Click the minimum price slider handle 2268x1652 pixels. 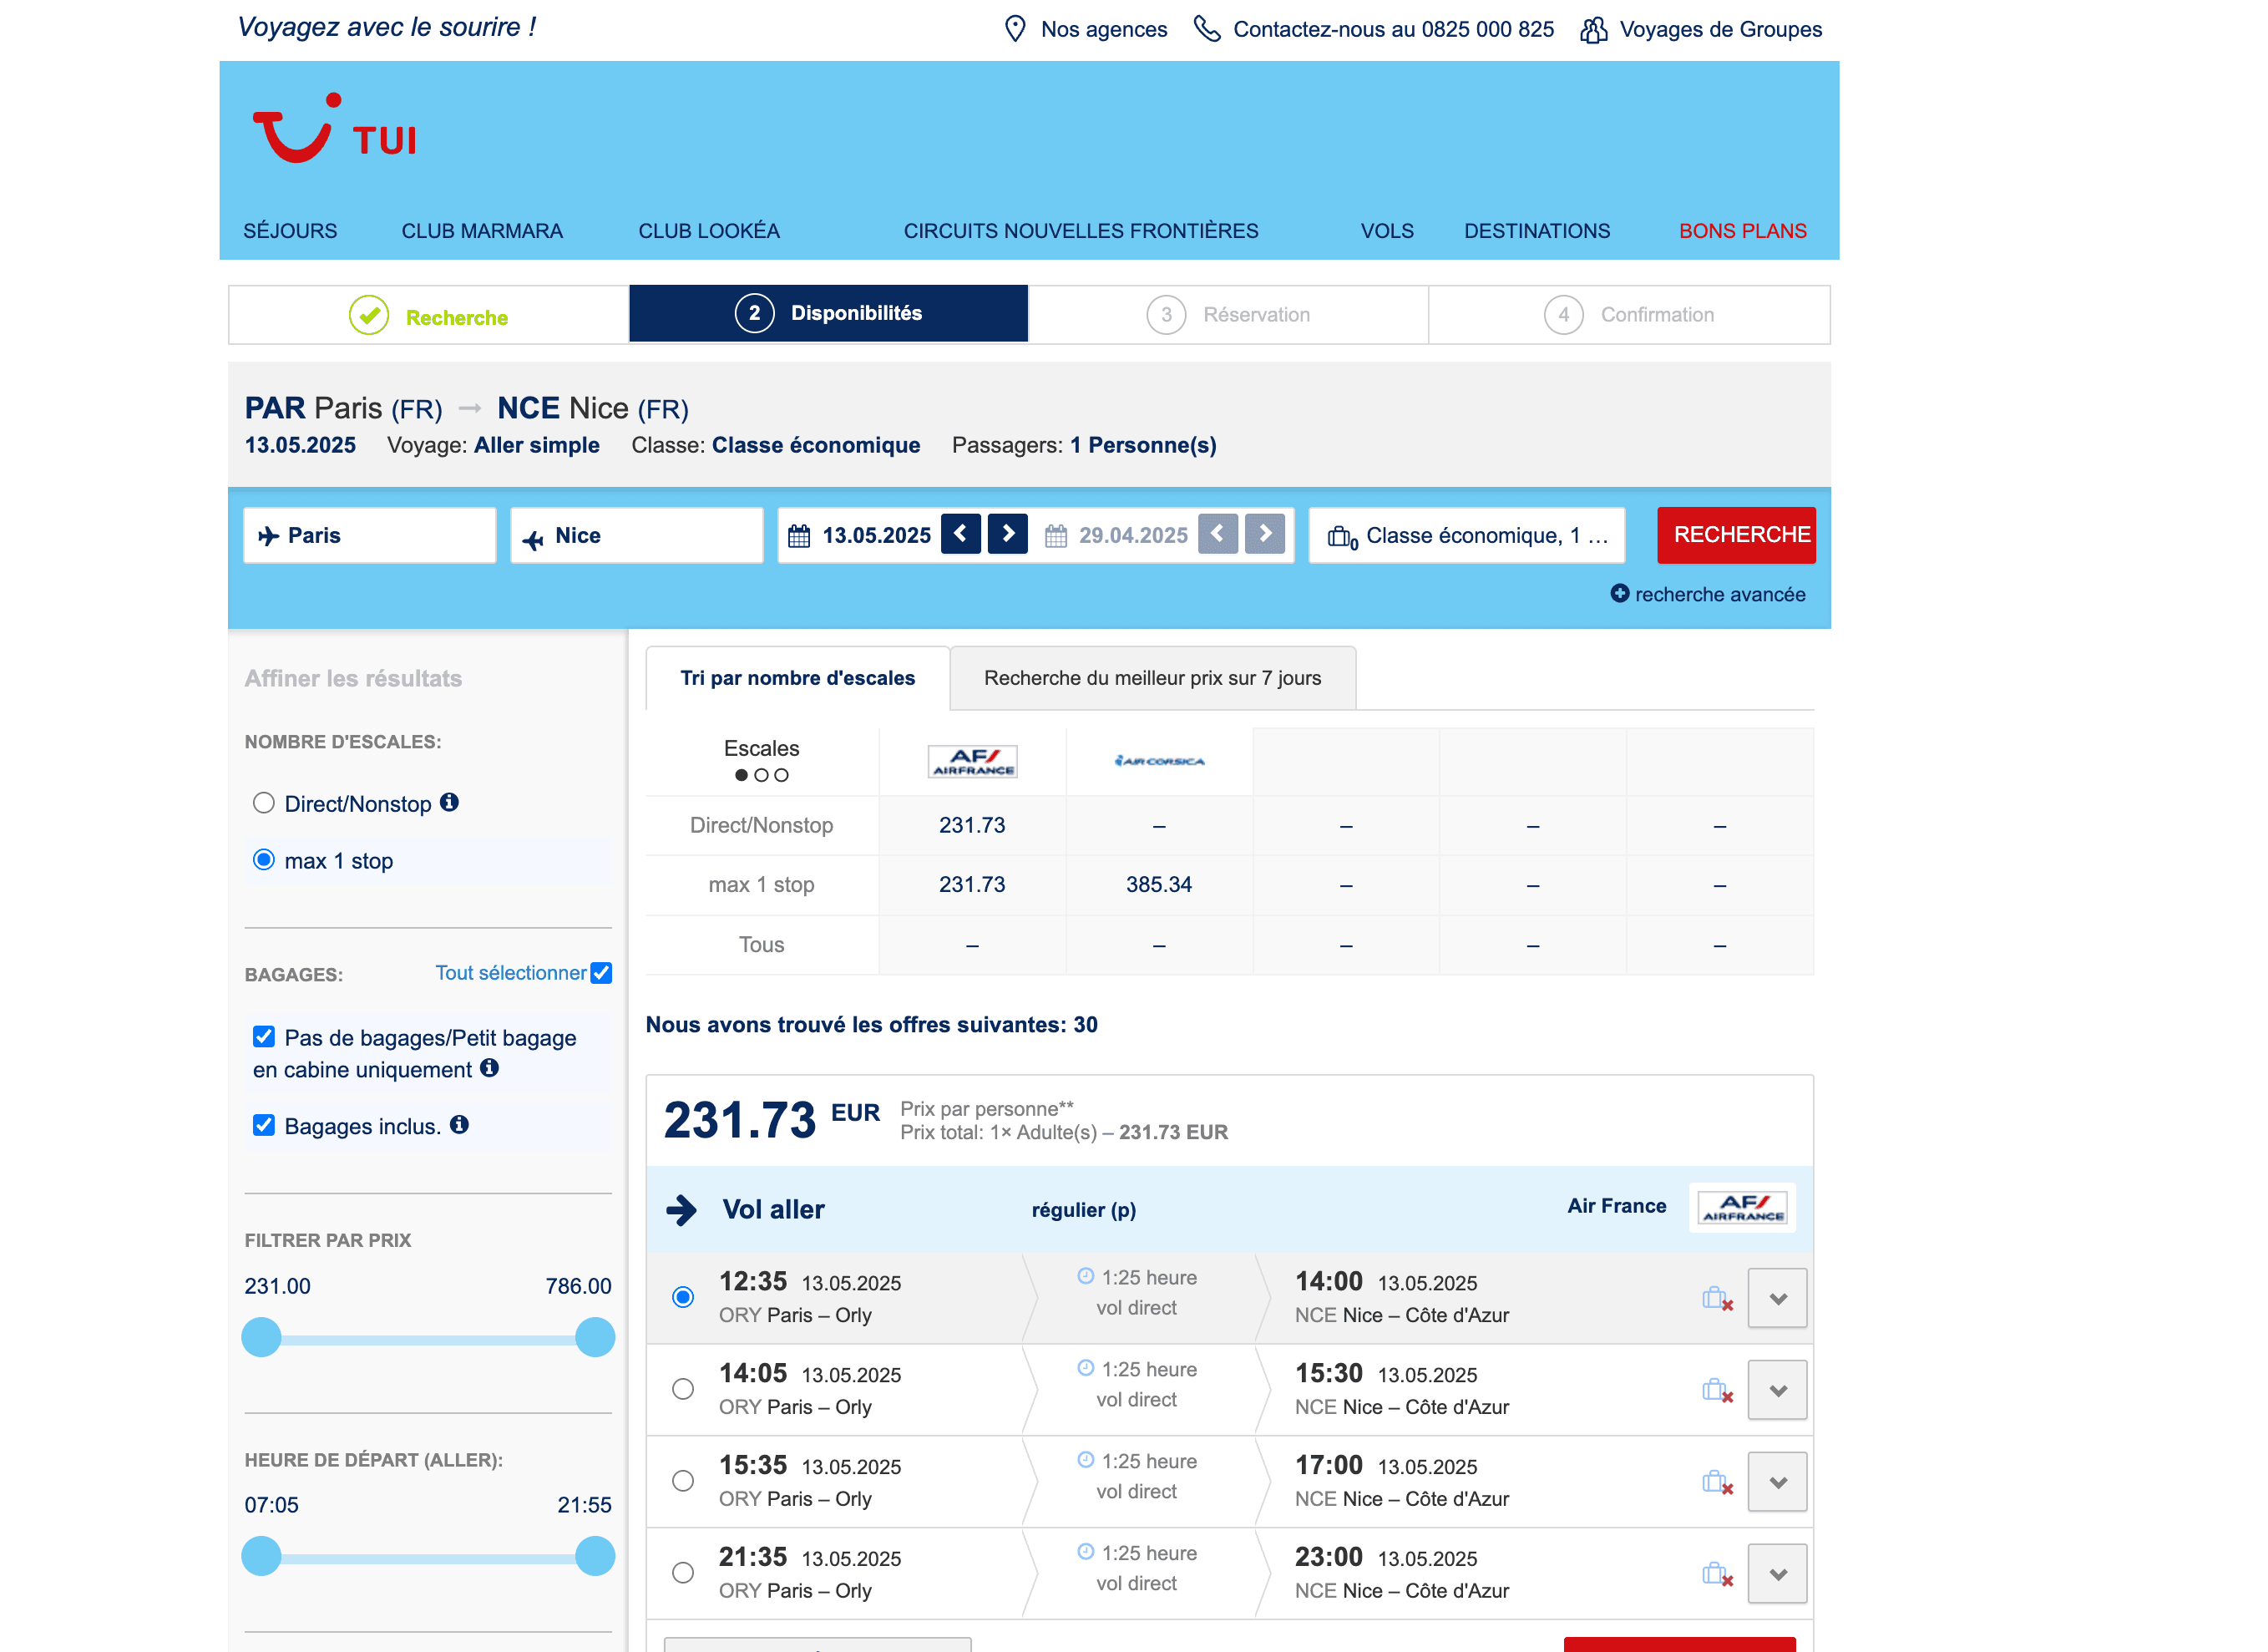point(262,1338)
